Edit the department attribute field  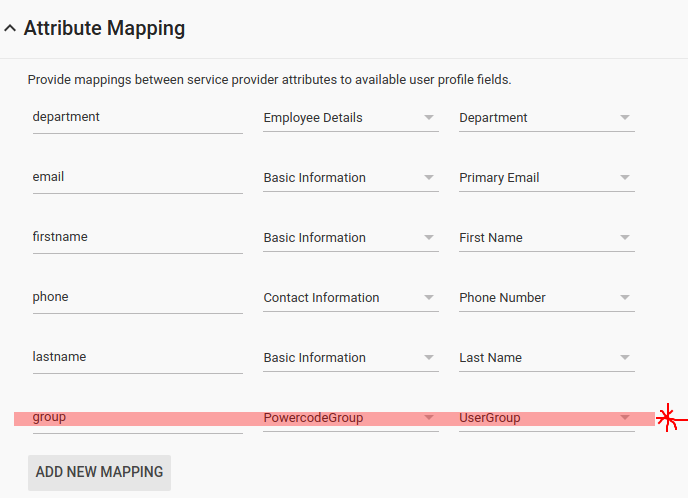[137, 118]
